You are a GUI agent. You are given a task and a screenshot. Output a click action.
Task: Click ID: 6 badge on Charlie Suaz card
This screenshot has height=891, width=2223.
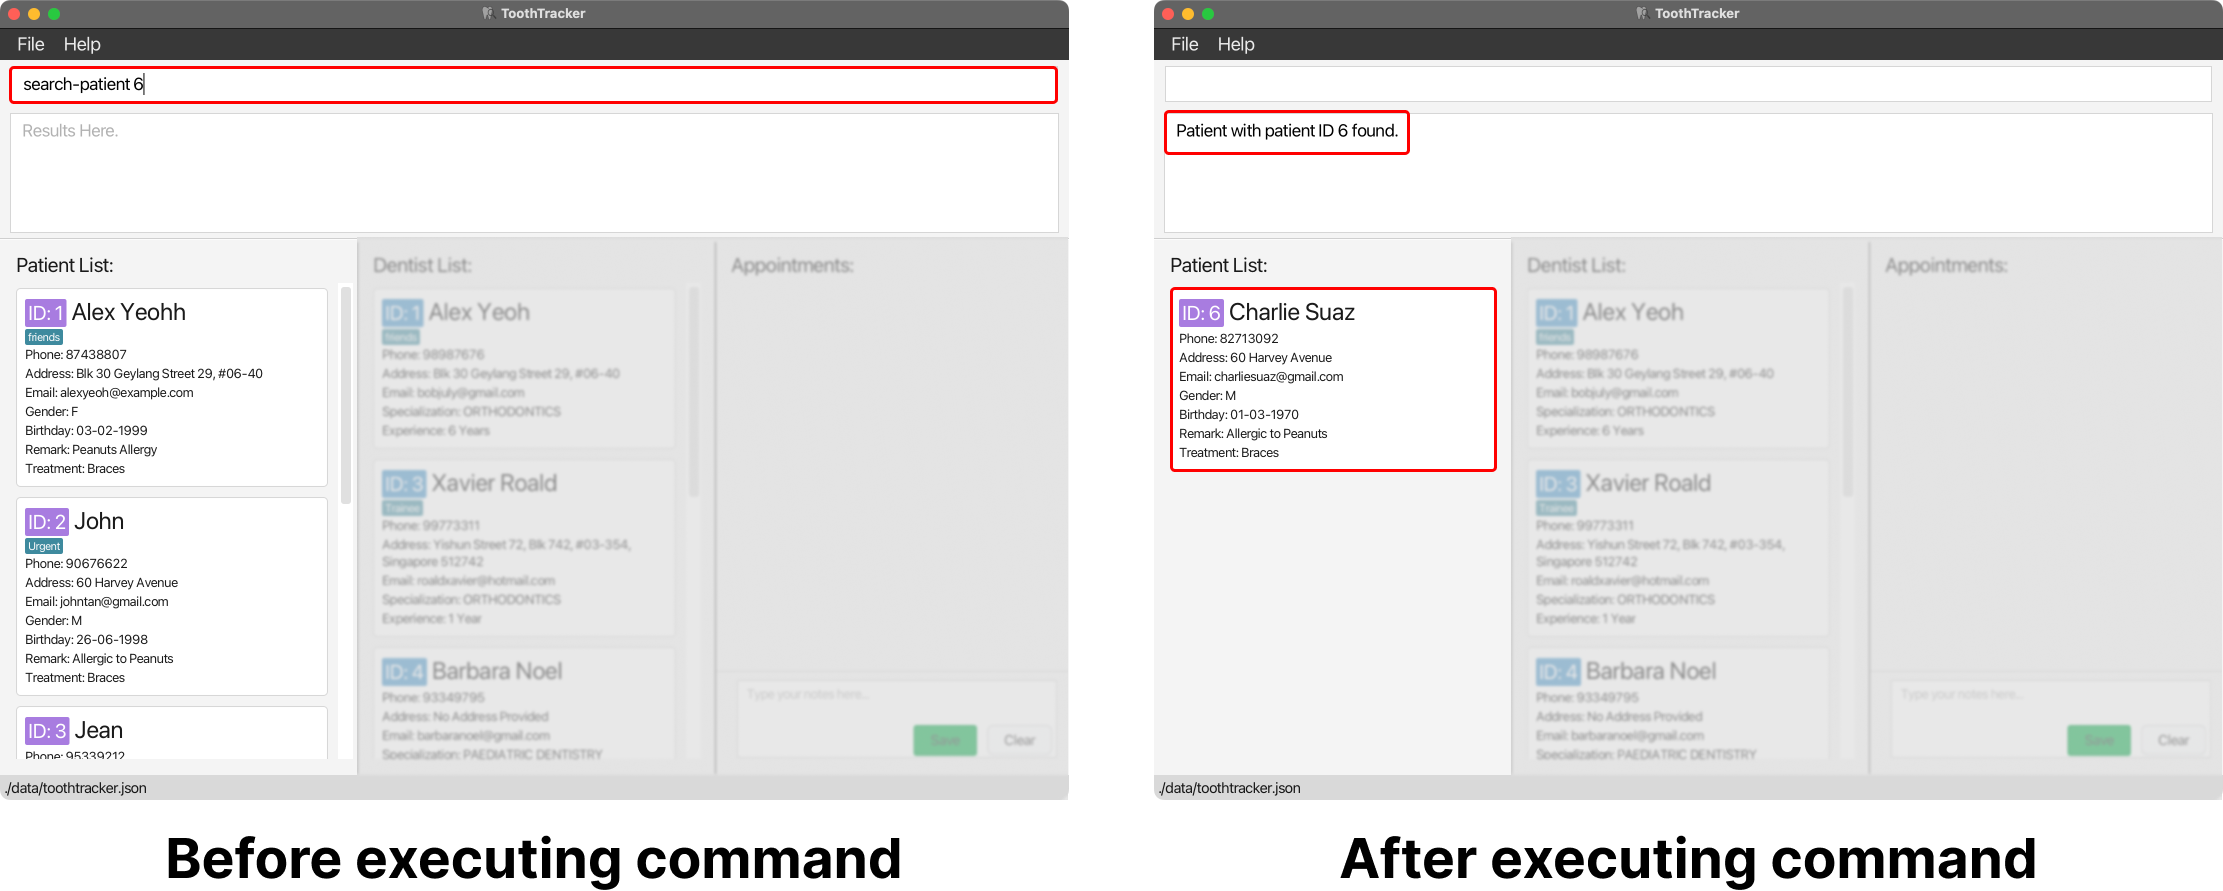coord(1201,313)
